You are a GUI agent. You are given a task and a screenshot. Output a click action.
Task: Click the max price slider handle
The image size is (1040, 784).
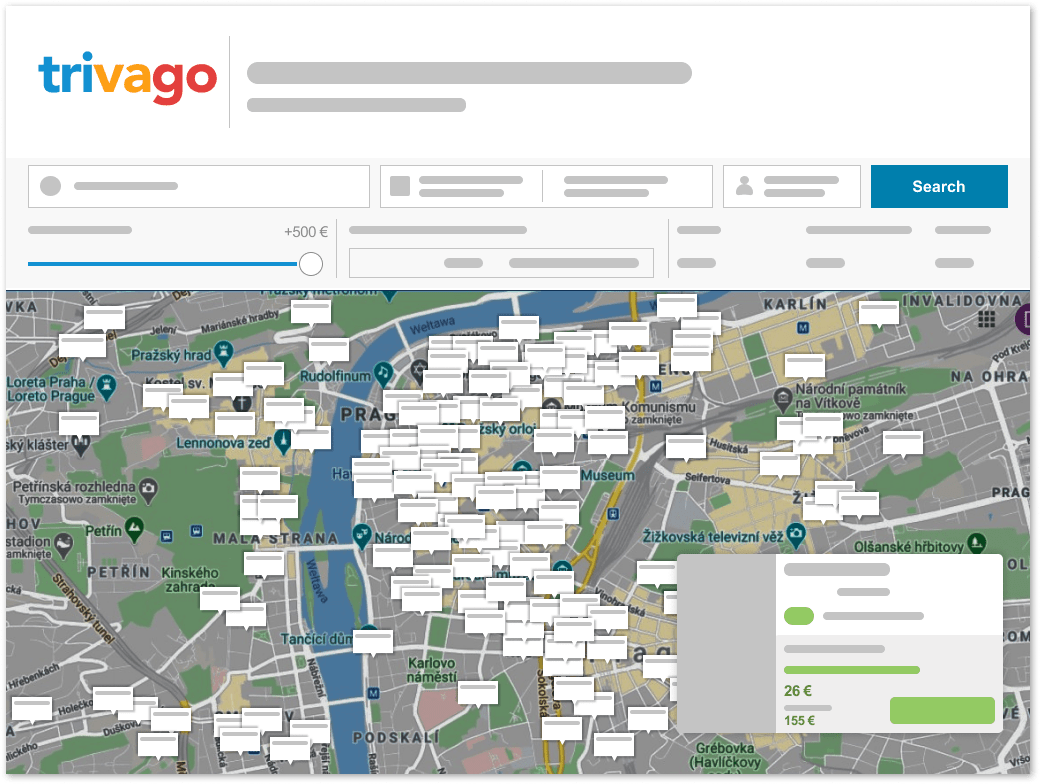(x=311, y=264)
